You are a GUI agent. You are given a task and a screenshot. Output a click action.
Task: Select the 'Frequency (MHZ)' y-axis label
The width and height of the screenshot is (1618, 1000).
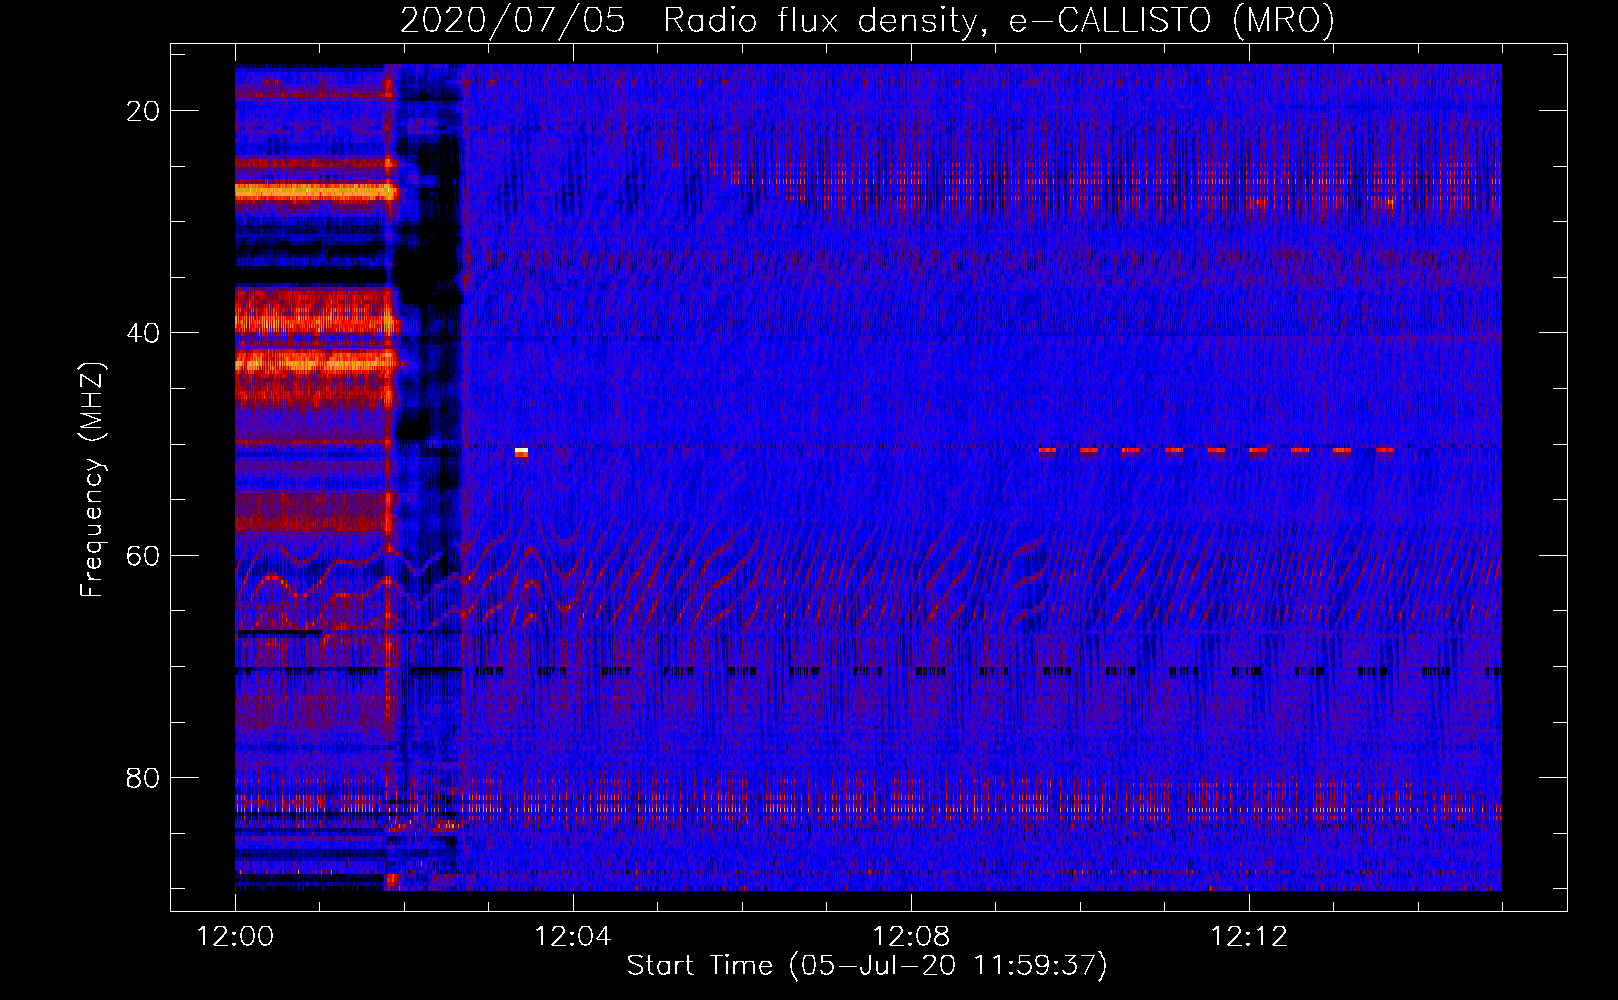pos(92,480)
